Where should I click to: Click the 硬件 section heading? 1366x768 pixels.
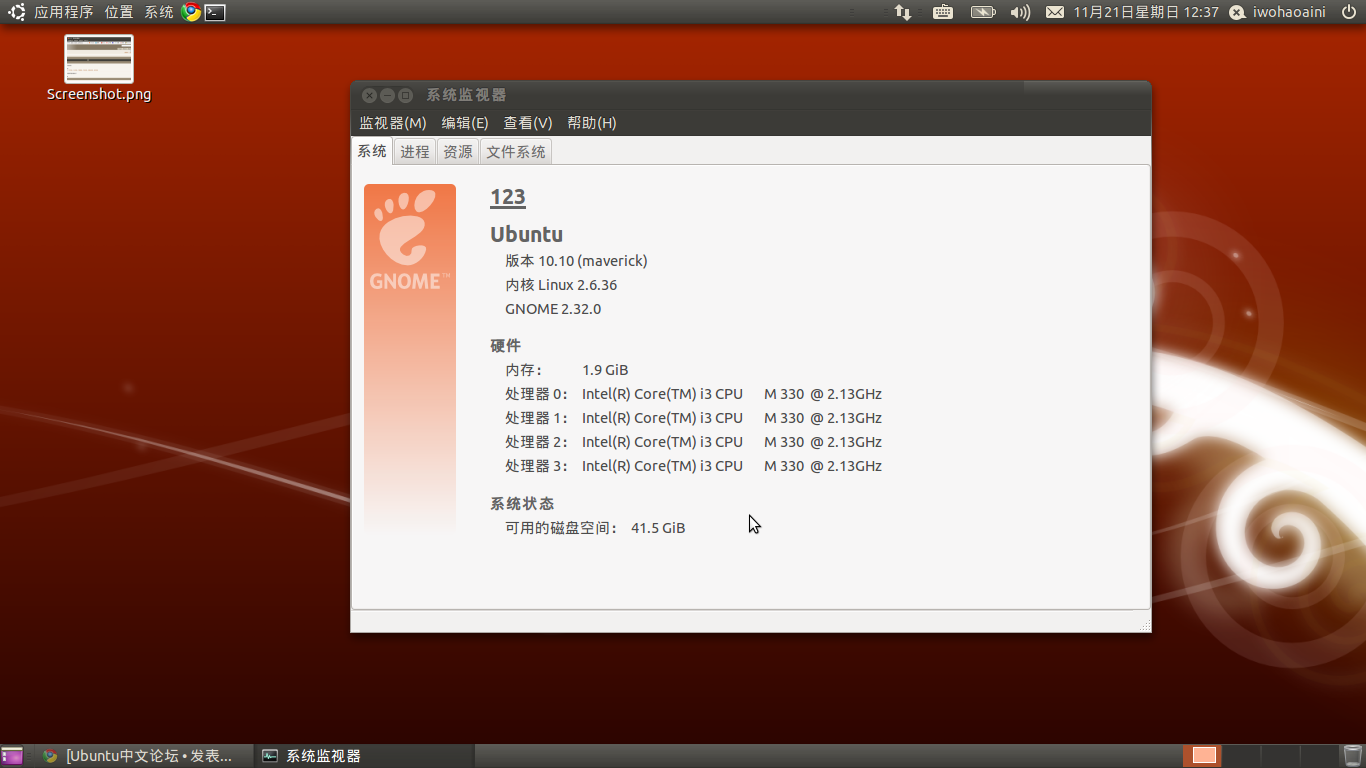point(506,346)
